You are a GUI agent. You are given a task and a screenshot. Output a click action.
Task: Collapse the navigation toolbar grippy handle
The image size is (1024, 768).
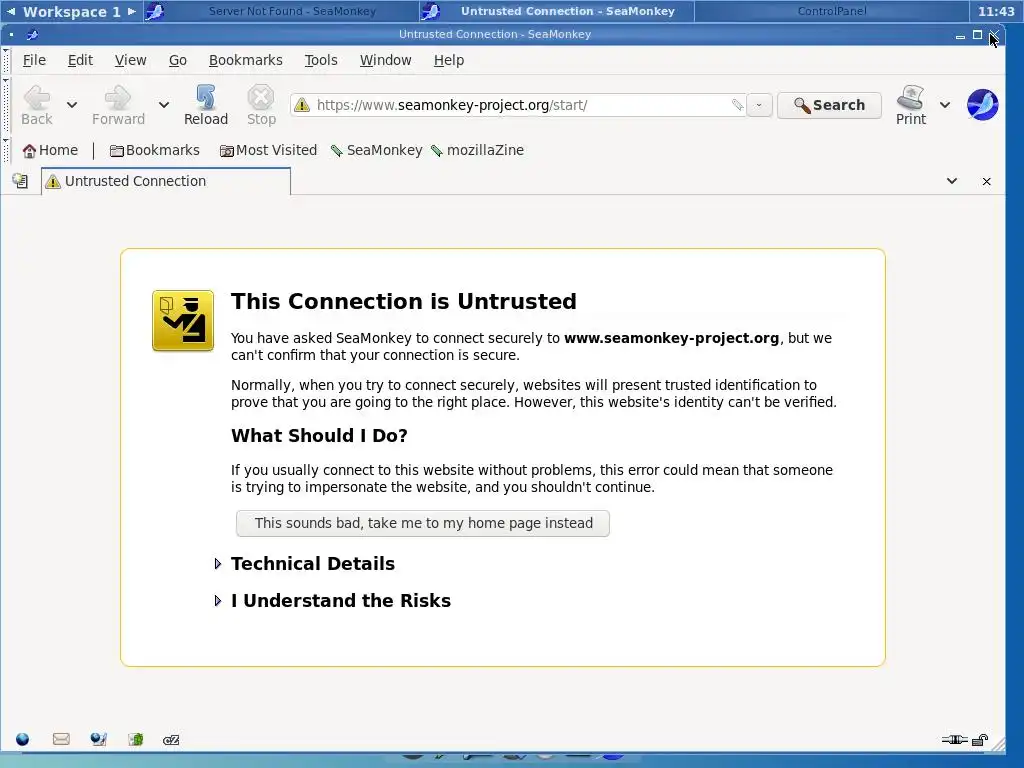(6, 104)
